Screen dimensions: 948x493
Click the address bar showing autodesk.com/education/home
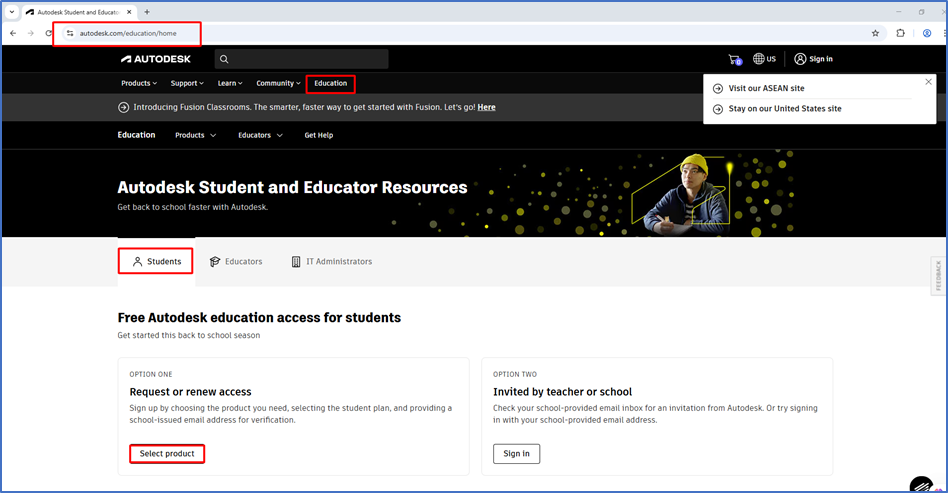point(130,33)
